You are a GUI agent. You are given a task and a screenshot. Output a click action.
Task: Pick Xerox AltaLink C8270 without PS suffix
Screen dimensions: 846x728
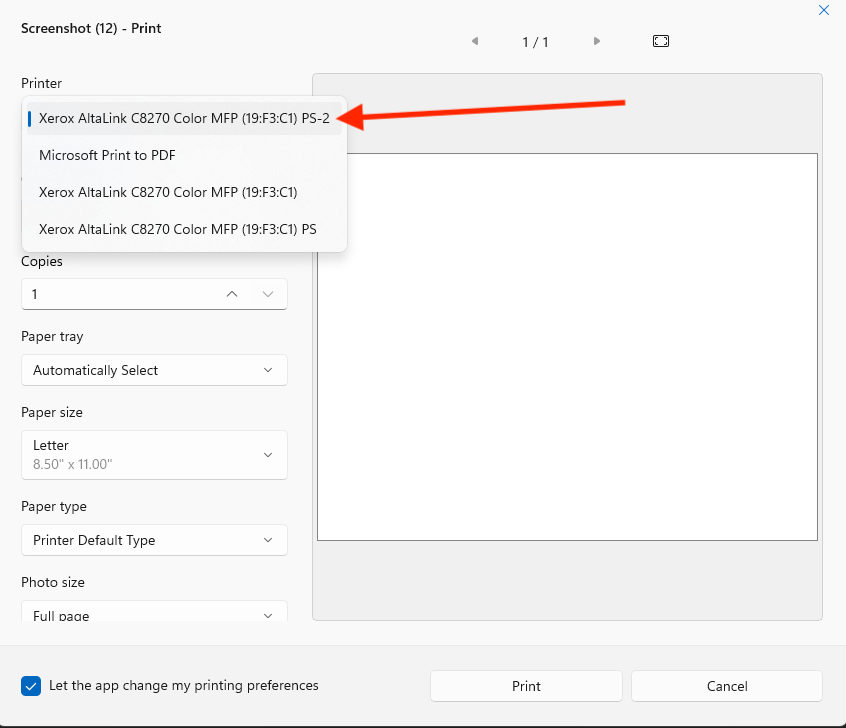pos(168,192)
